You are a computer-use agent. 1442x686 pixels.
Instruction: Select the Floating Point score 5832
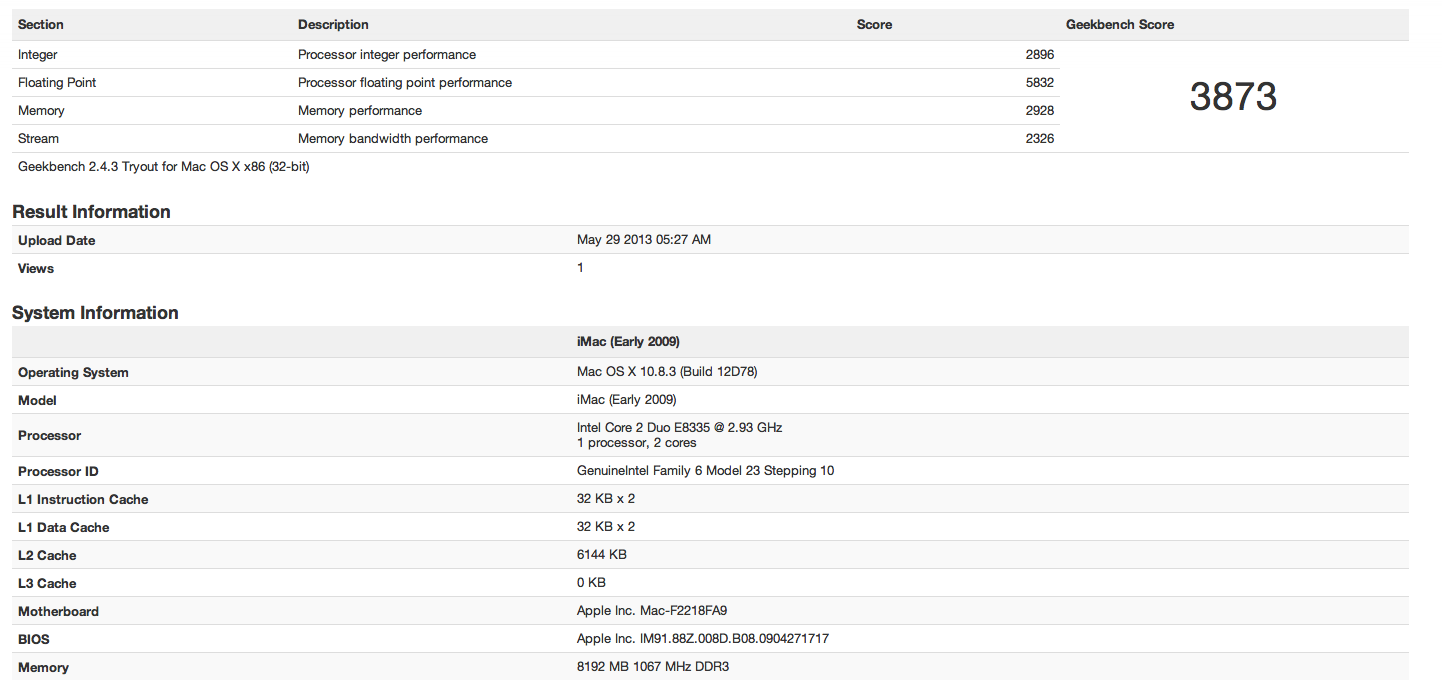1039,83
